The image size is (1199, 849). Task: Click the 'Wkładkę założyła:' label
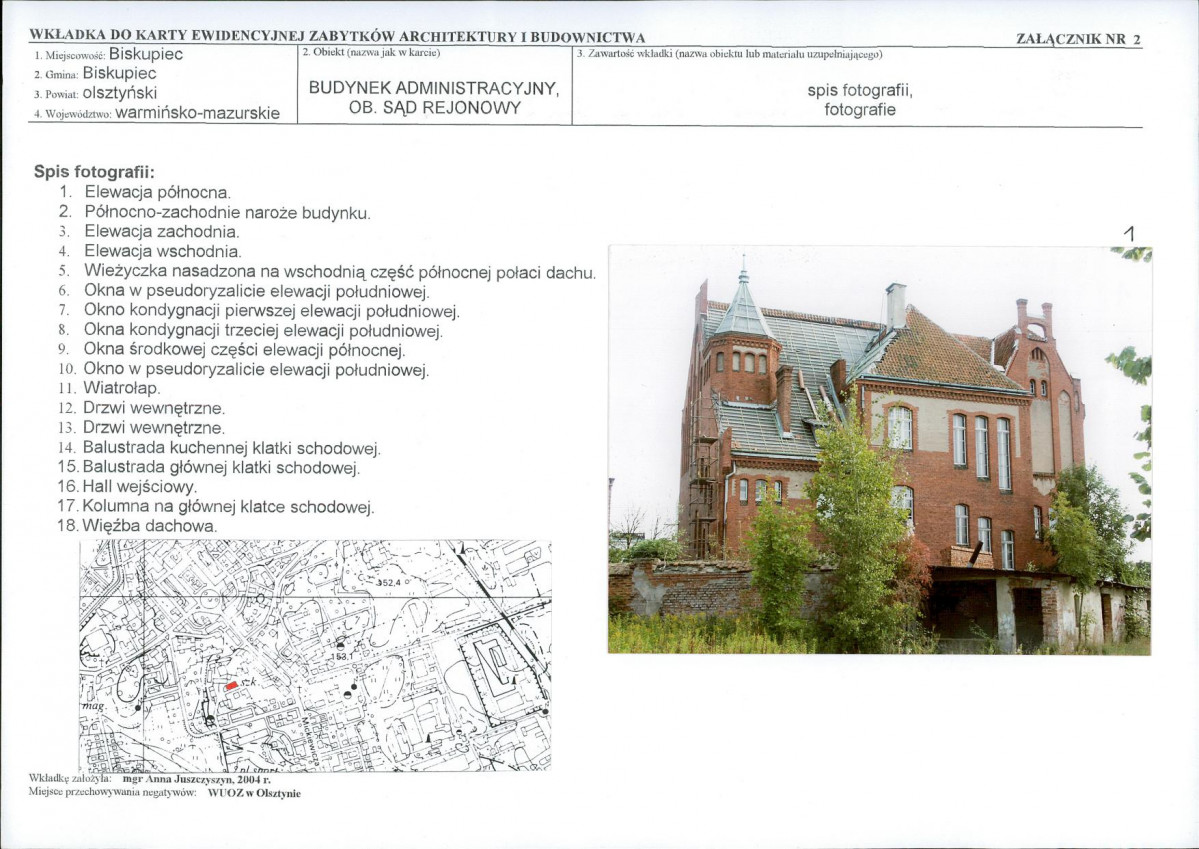pyautogui.click(x=70, y=779)
